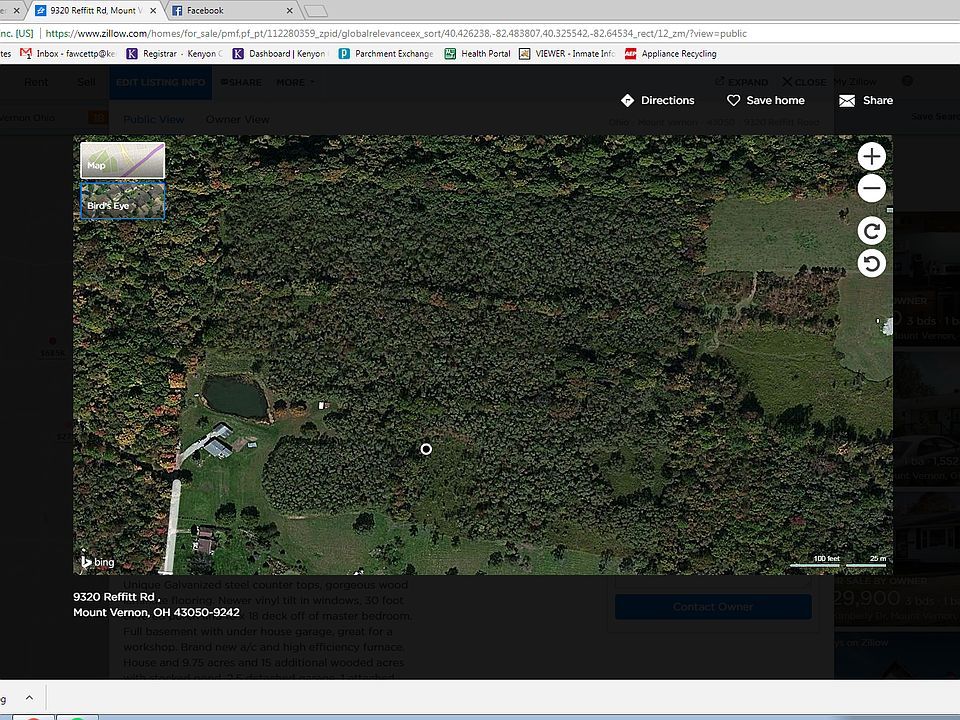Open the dimmed More dropdown
This screenshot has height=720, width=960.
295,82
